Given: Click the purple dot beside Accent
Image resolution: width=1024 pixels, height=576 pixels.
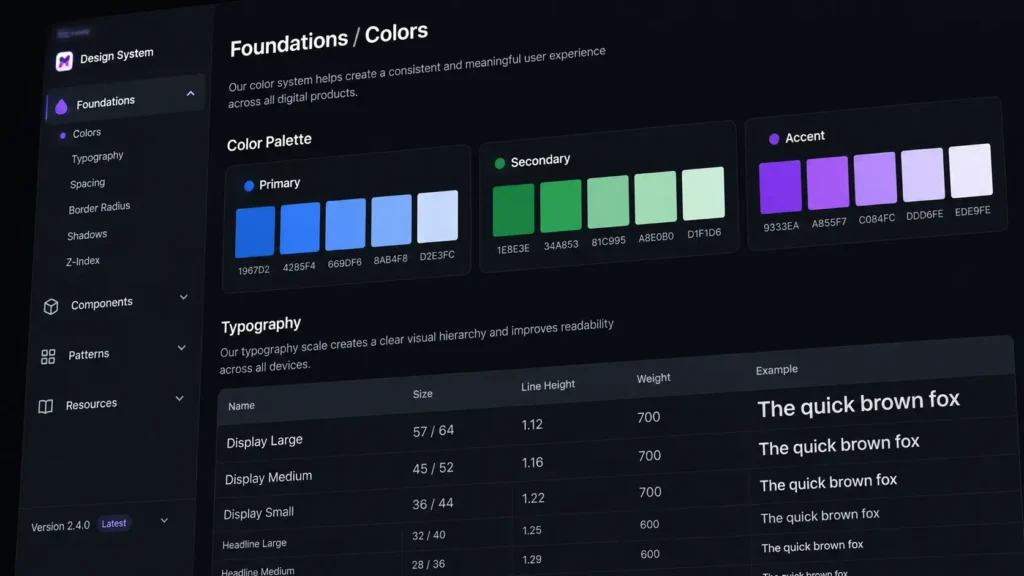Looking at the screenshot, I should (x=774, y=138).
